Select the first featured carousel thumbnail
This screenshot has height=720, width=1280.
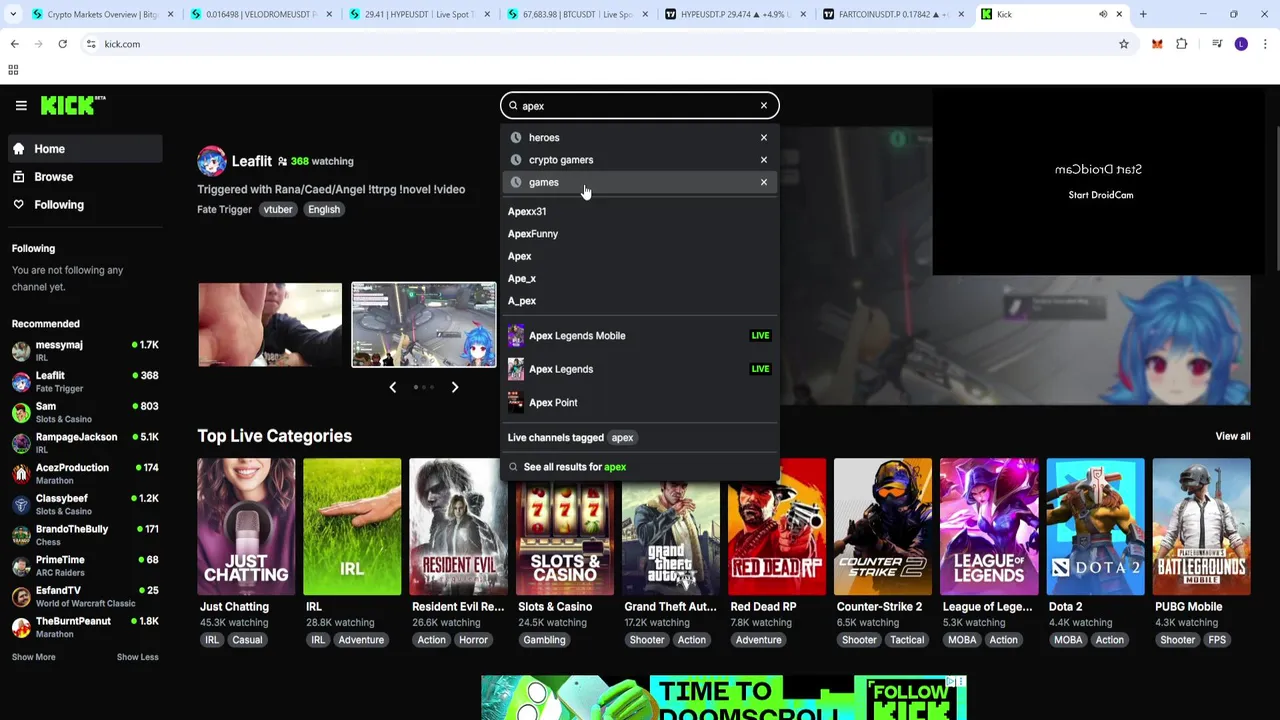270,325
